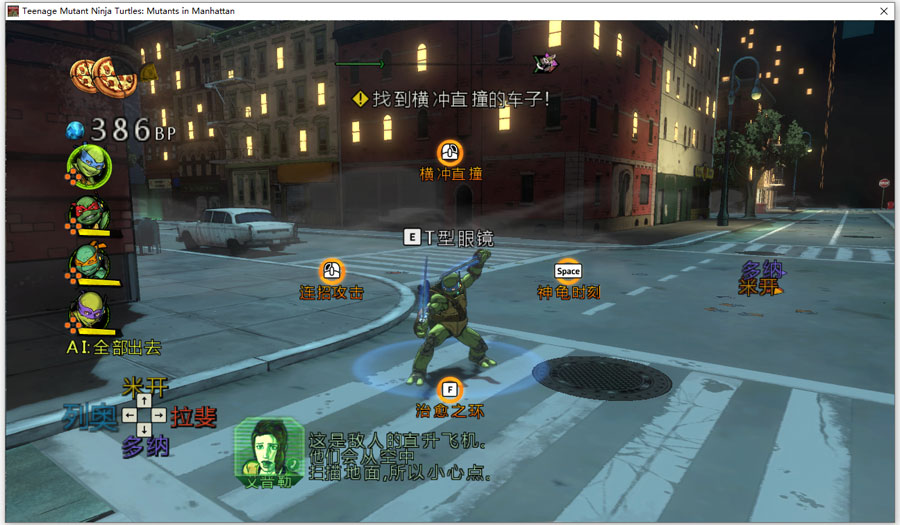900x525 pixels.
Task: Click the 多纳 米开 marker on the street
Action: pyautogui.click(x=761, y=278)
